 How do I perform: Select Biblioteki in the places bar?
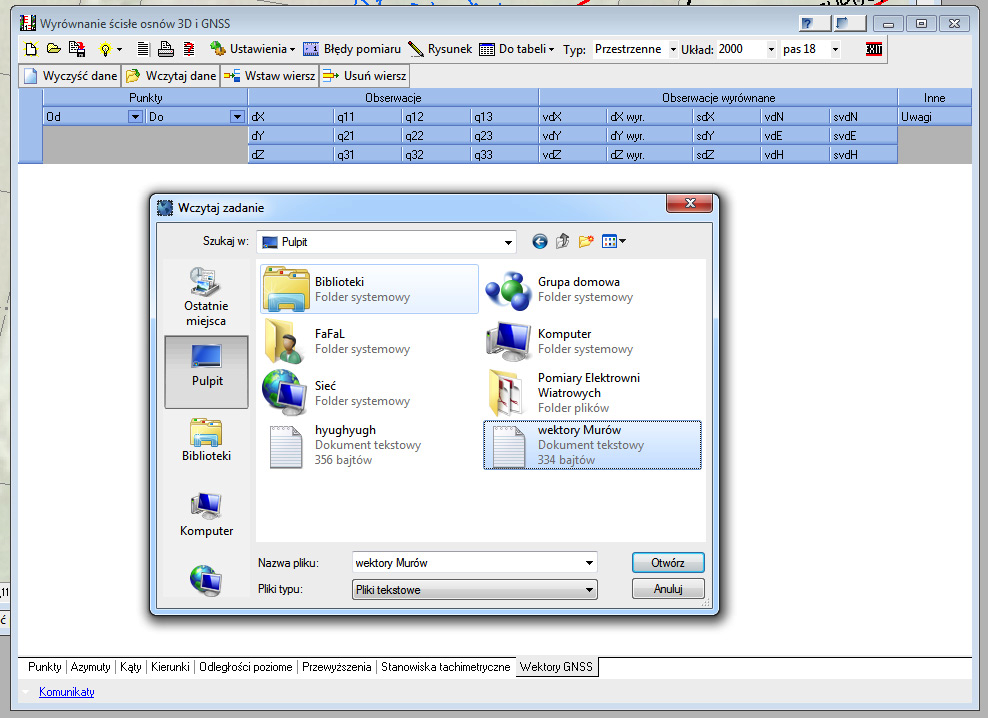206,441
